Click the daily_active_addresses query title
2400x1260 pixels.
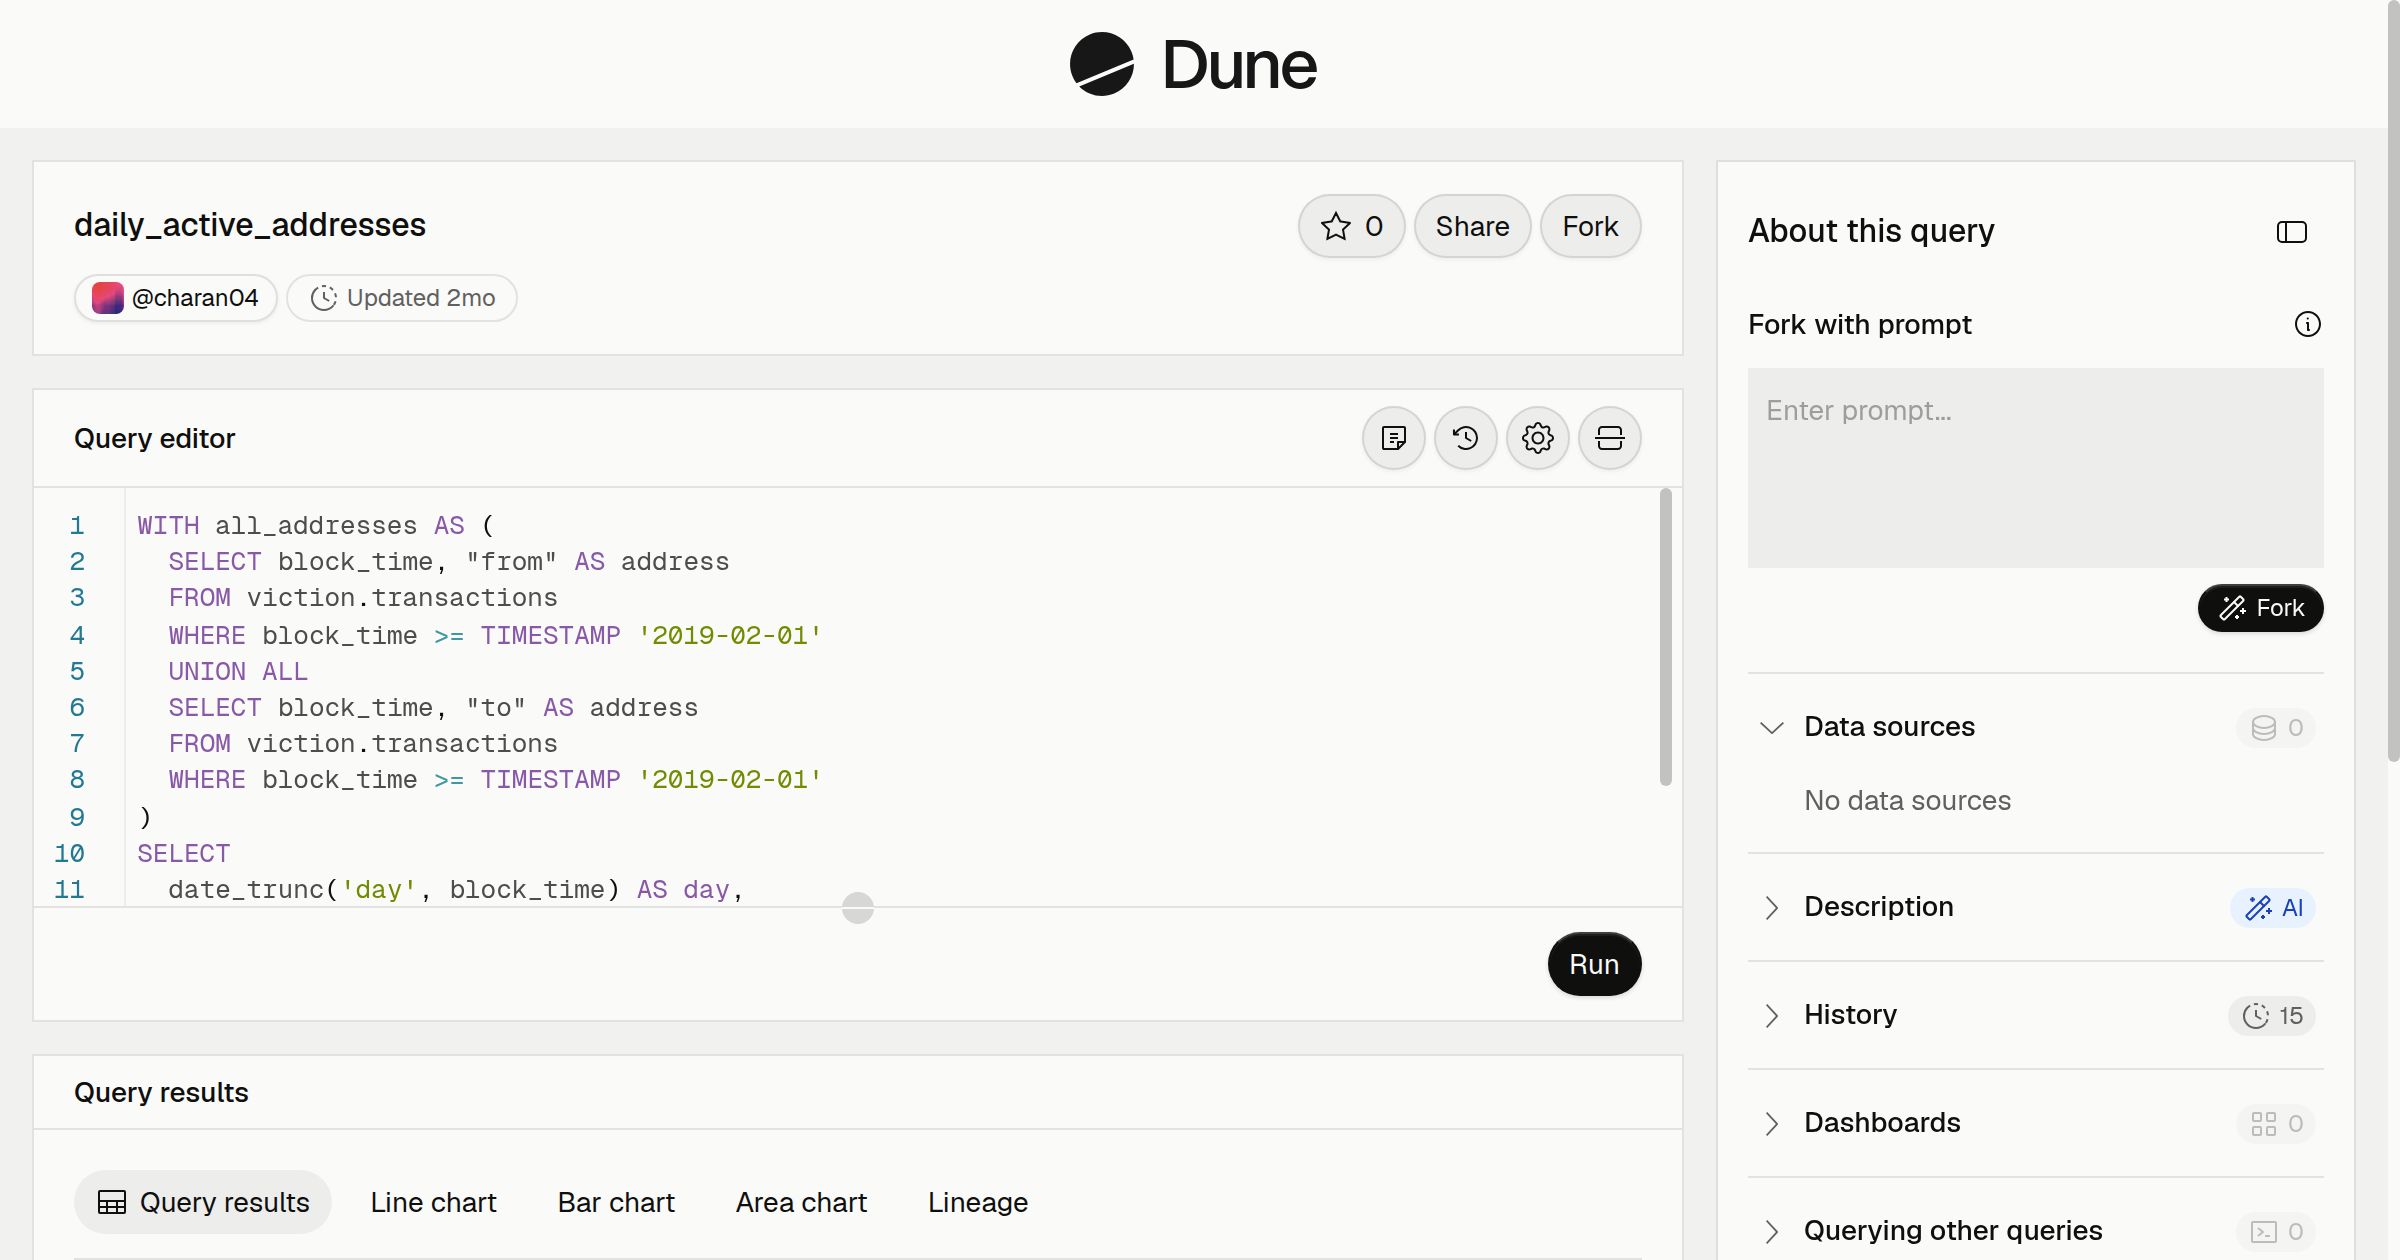(x=250, y=225)
